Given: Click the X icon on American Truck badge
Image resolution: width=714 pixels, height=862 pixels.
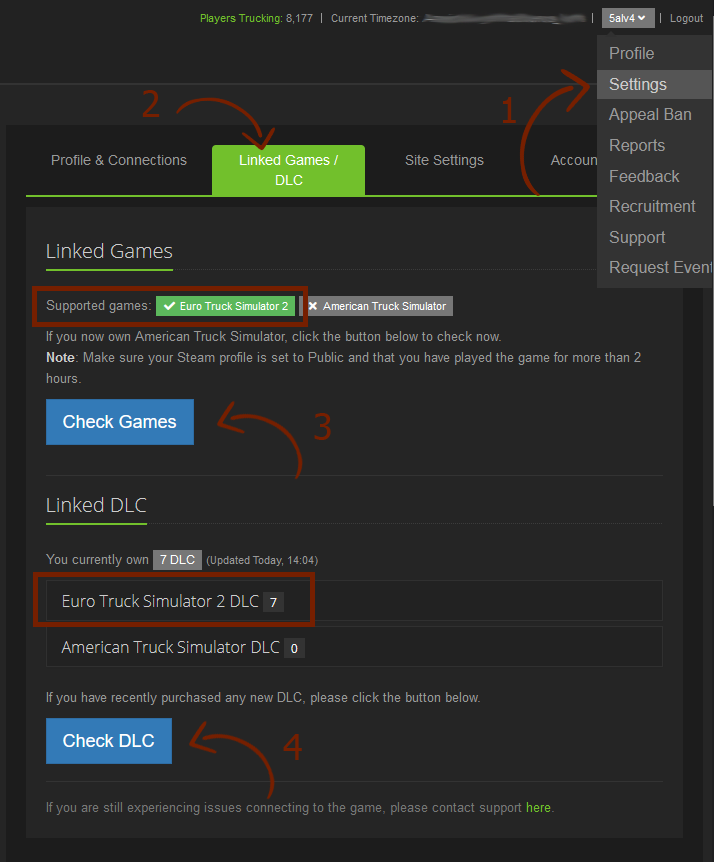Looking at the screenshot, I should coord(313,306).
